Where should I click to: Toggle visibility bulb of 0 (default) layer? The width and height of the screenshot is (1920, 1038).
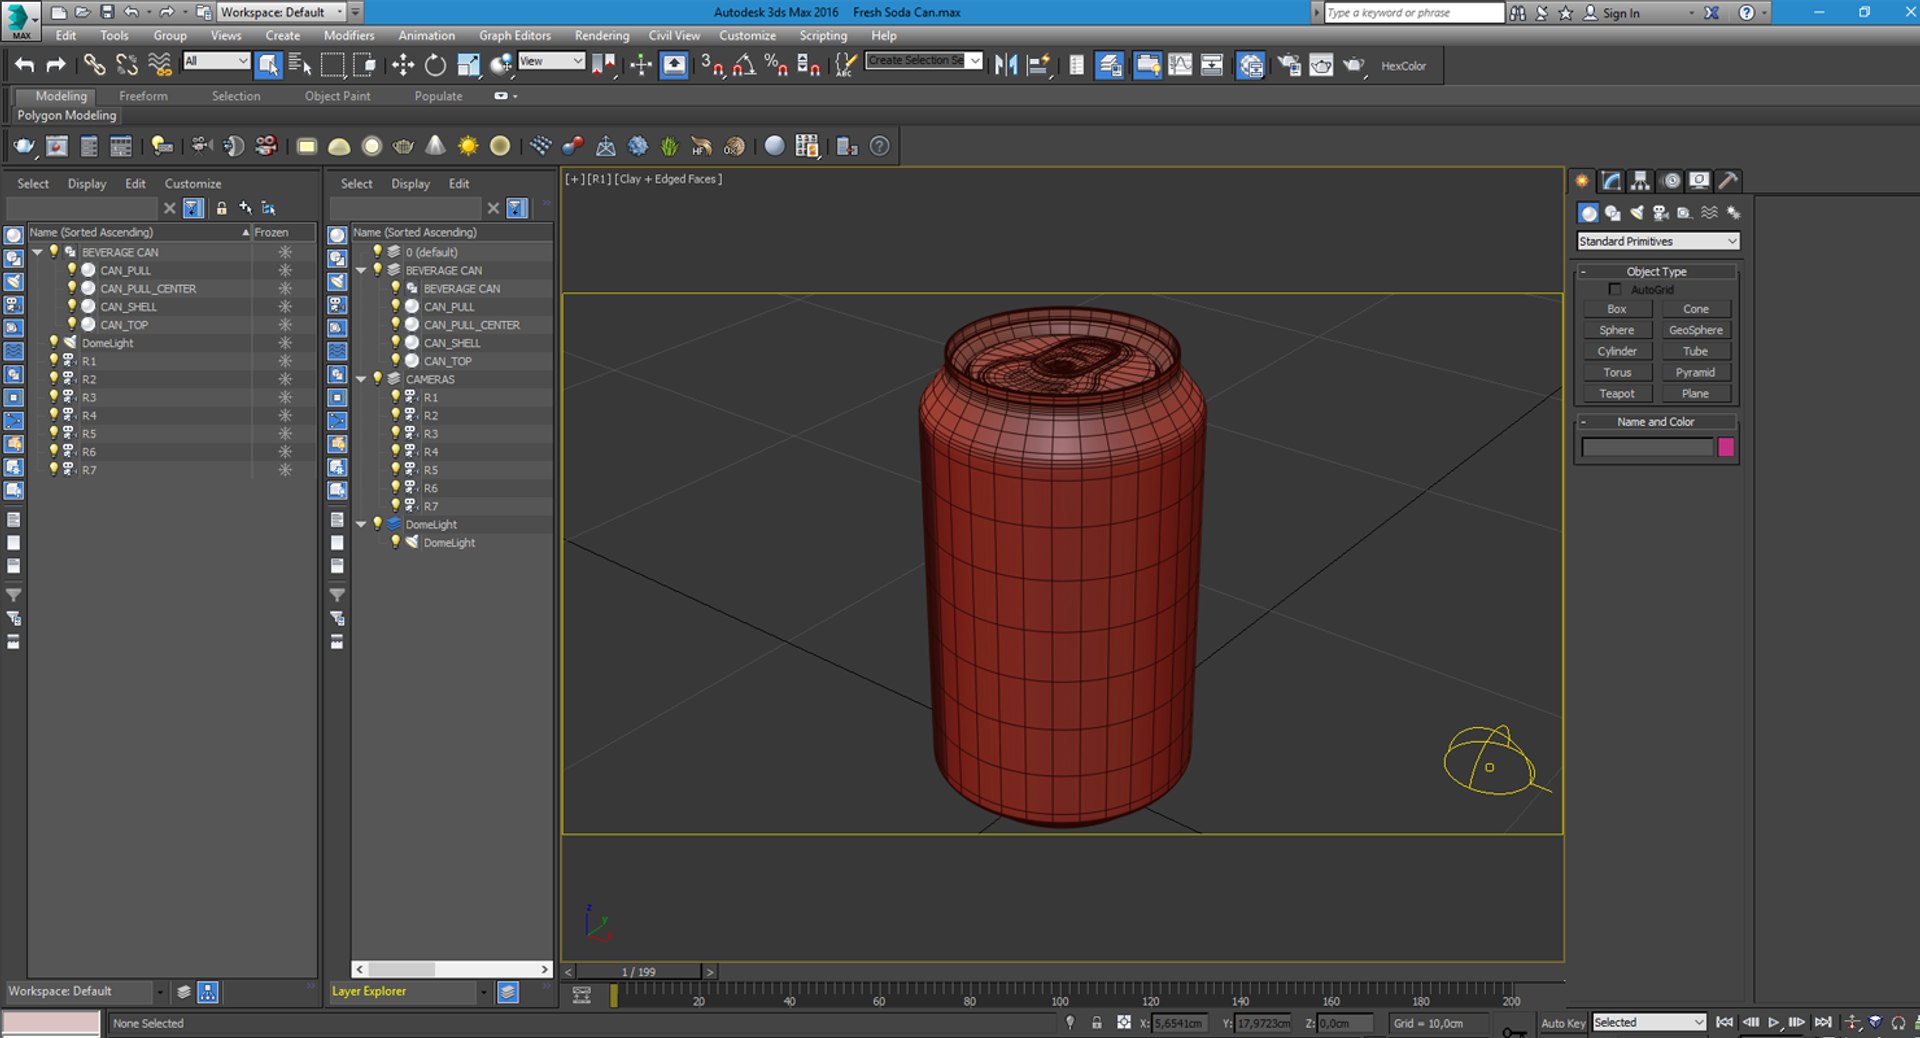377,252
